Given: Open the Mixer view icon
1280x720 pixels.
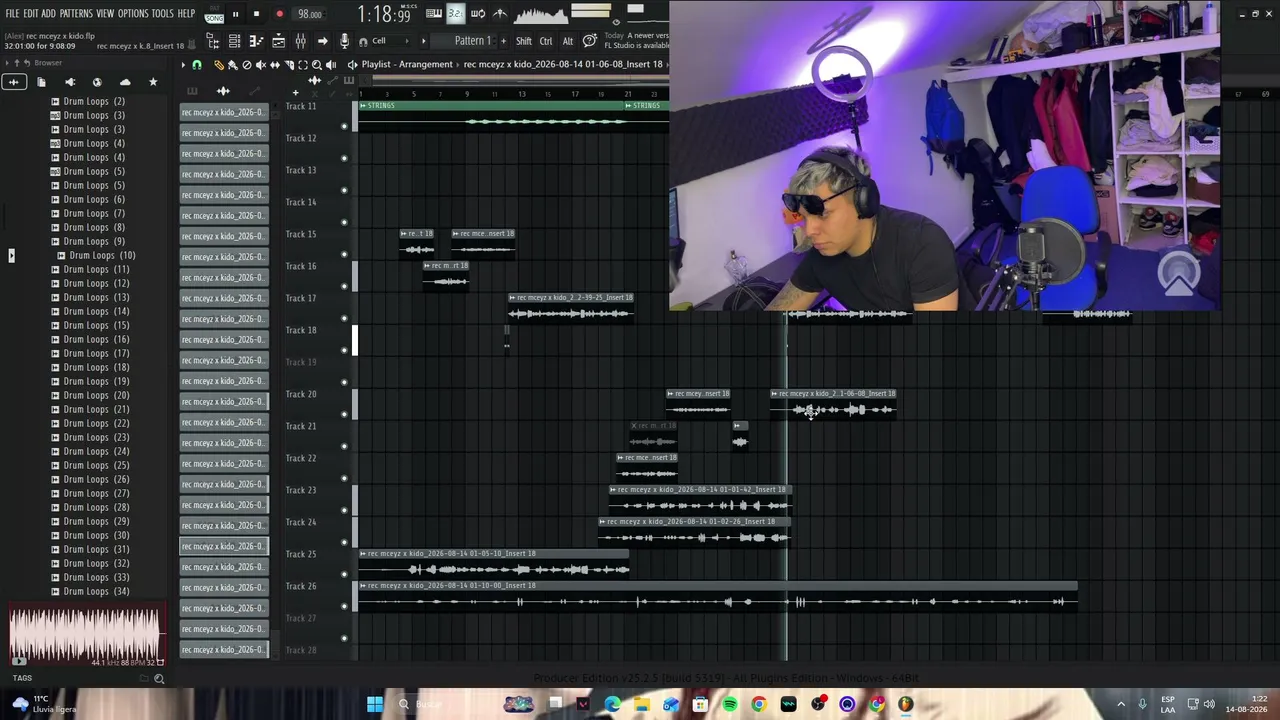Looking at the screenshot, I should pyautogui.click(x=300, y=41).
